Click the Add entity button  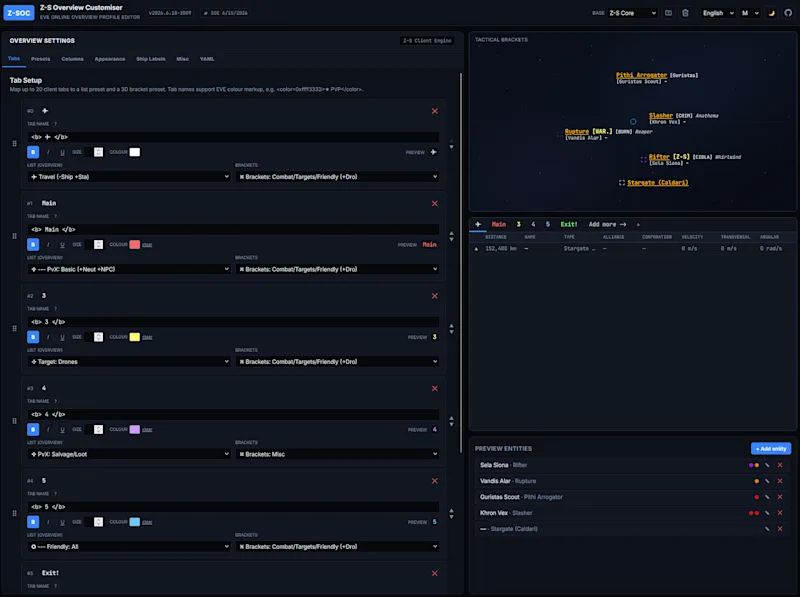pos(771,449)
